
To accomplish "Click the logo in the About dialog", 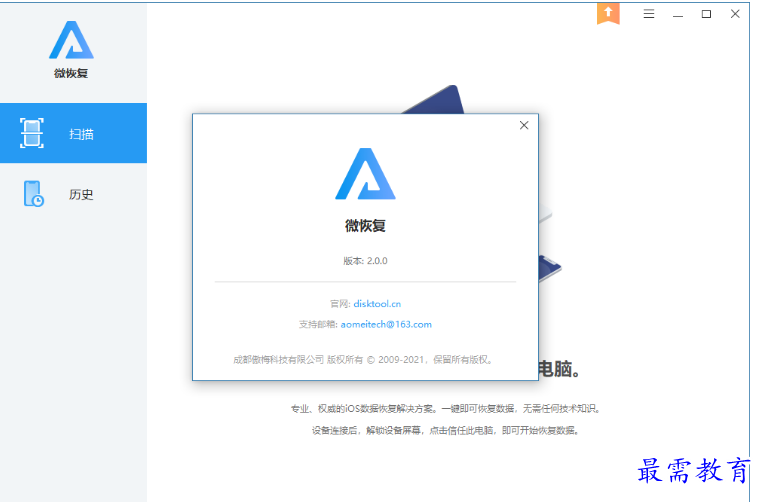I will point(365,174).
